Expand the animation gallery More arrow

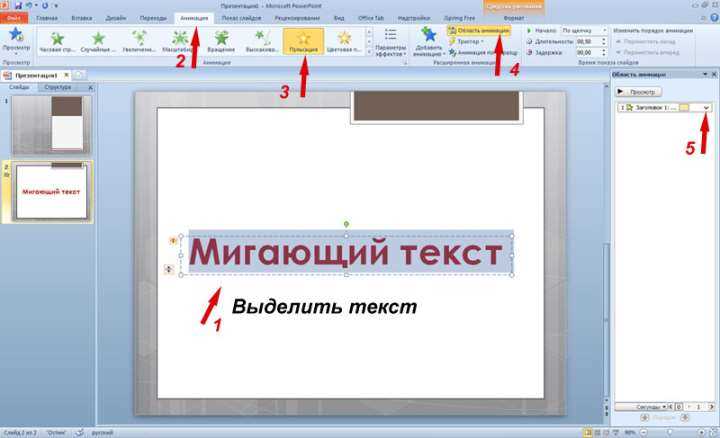click(x=368, y=51)
